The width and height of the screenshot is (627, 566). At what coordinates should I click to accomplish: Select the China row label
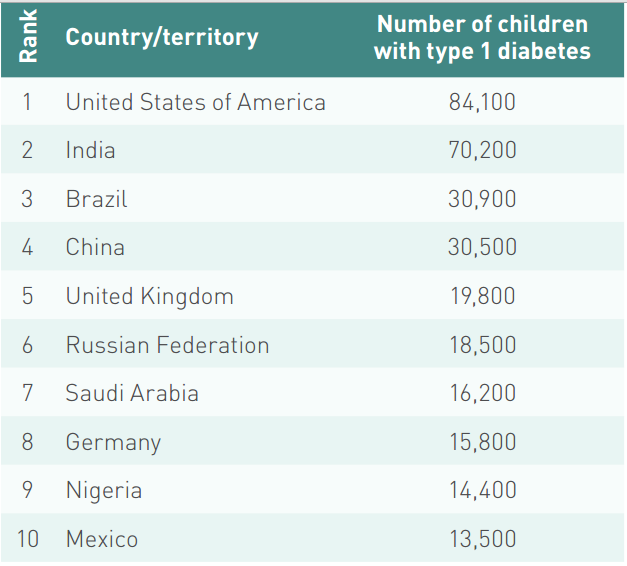pyautogui.click(x=95, y=248)
